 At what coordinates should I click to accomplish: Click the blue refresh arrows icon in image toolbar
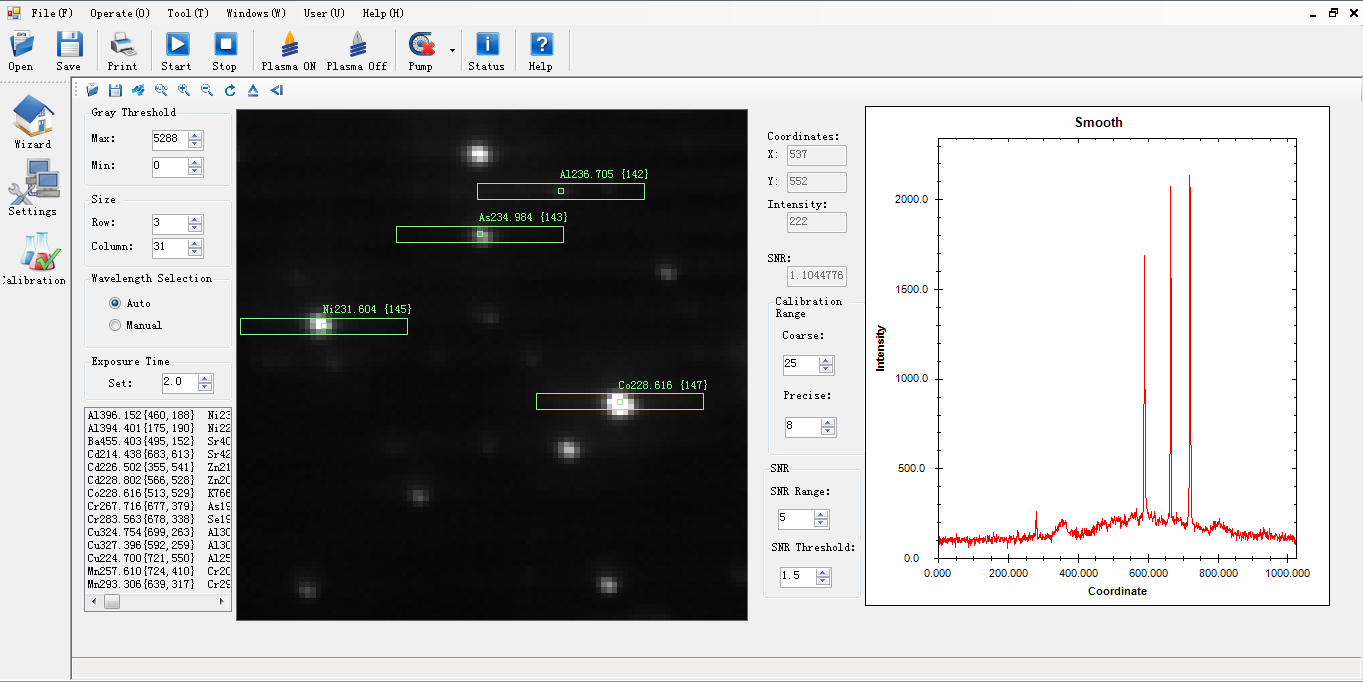click(x=138, y=90)
